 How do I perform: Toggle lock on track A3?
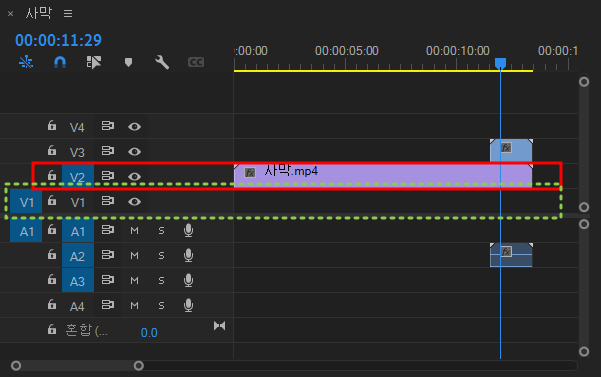click(x=52, y=280)
